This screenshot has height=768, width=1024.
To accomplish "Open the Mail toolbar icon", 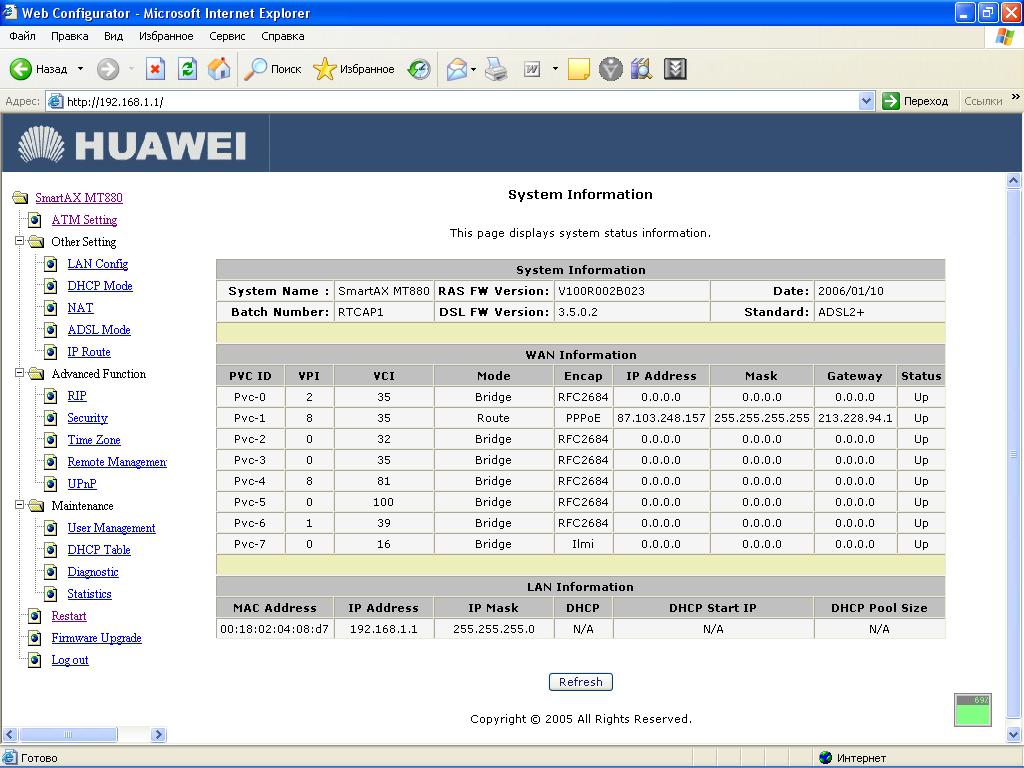I will (457, 69).
